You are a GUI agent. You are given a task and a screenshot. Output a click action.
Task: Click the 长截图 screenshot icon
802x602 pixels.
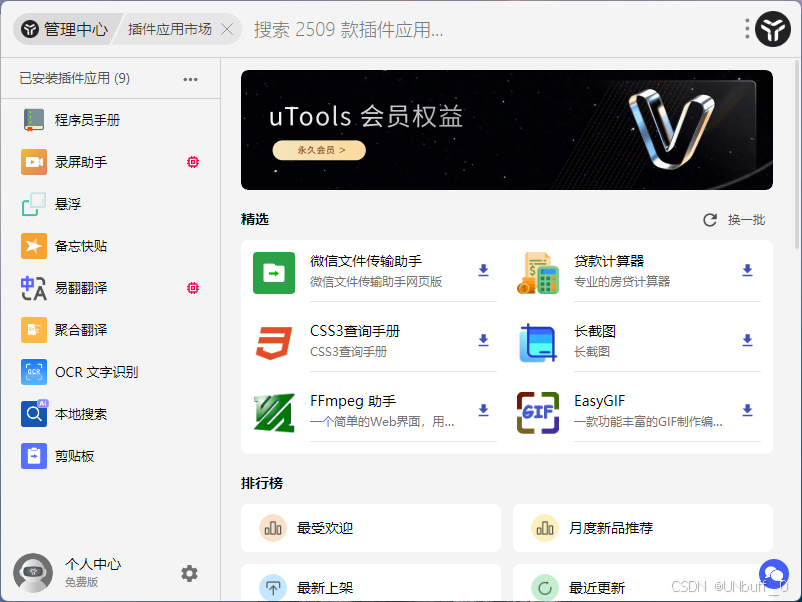[538, 343]
